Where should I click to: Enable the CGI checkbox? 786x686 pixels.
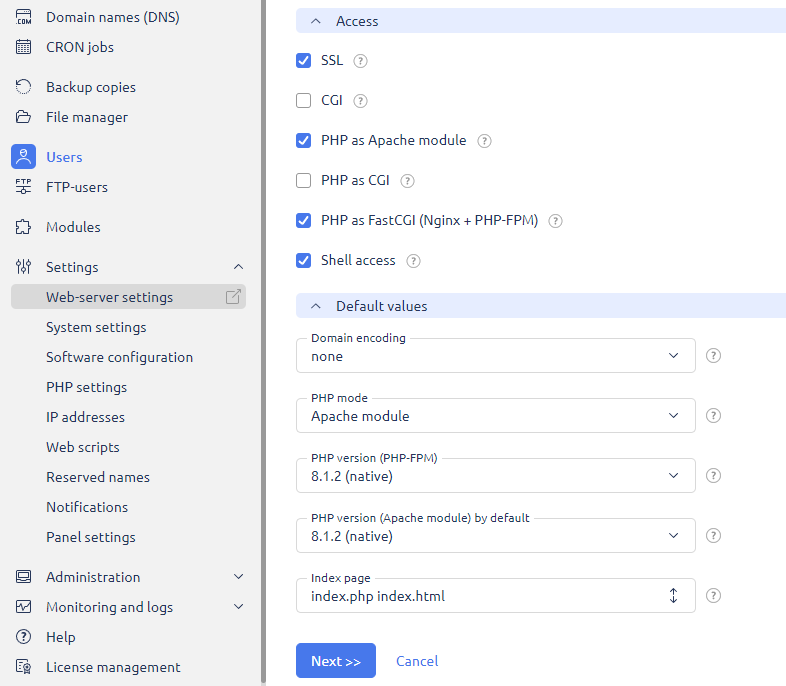click(x=304, y=101)
